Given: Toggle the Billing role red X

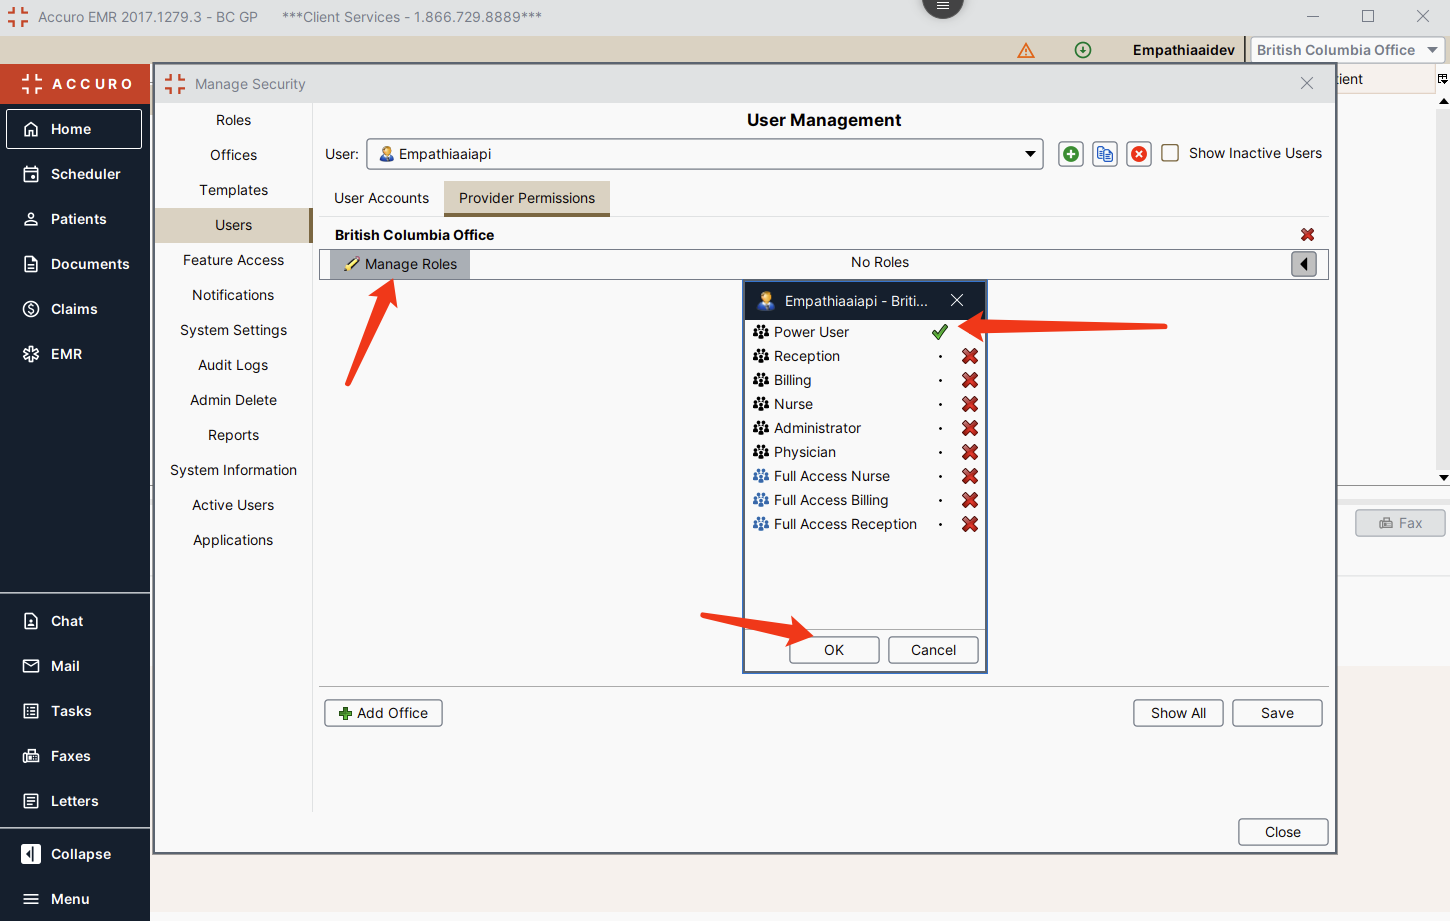Looking at the screenshot, I should click(970, 380).
